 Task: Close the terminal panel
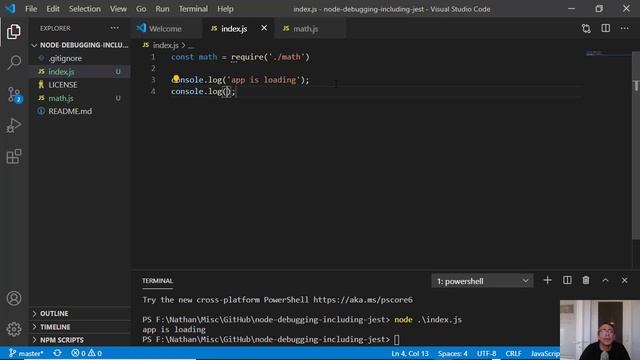(624, 280)
